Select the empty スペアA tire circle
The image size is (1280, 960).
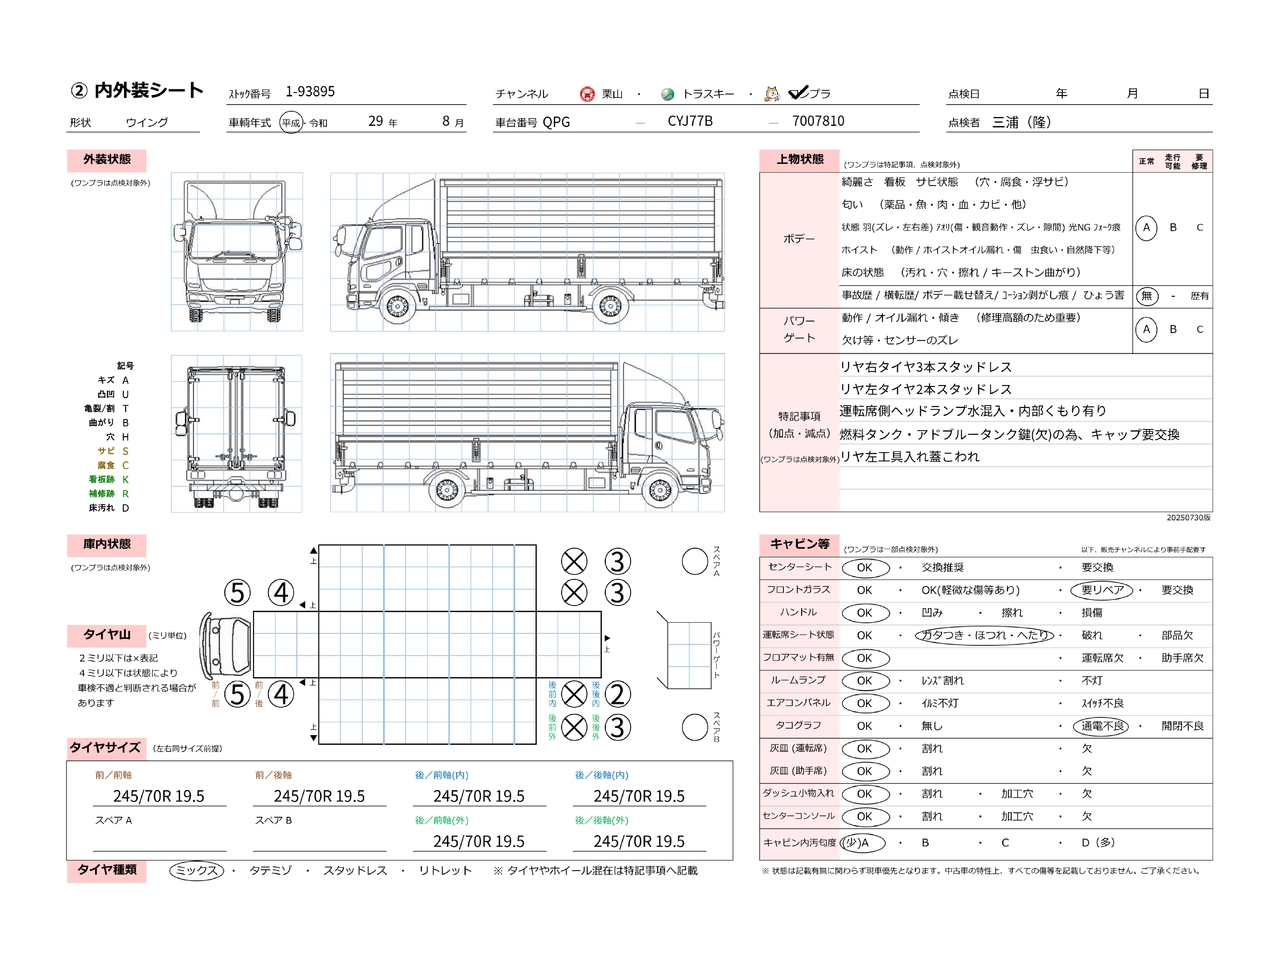click(695, 561)
